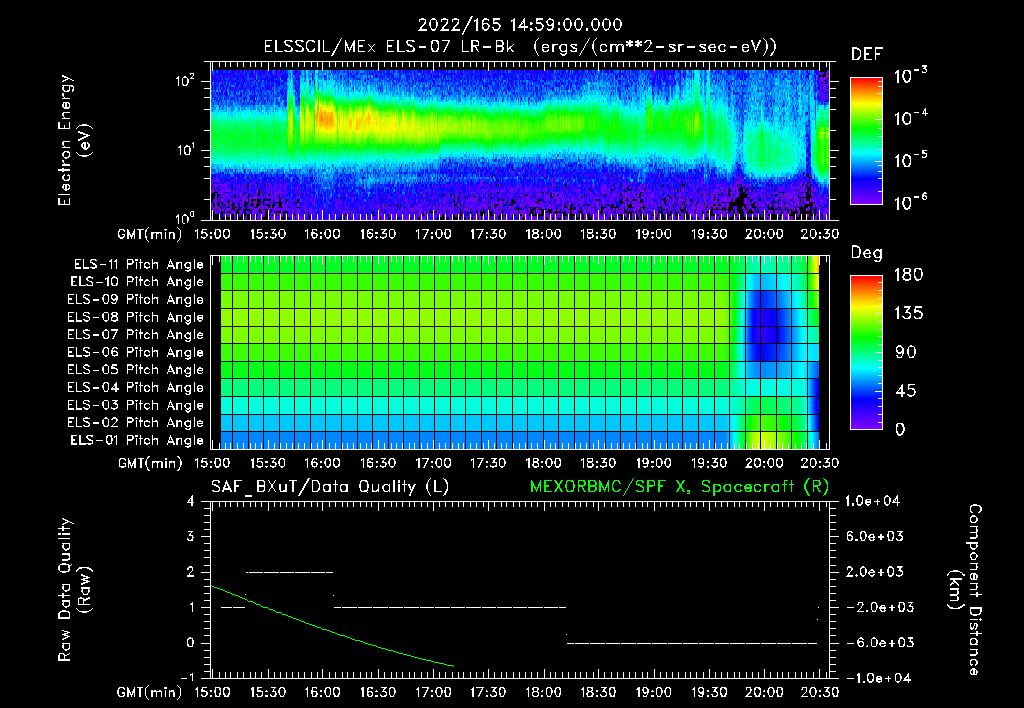Click the red intensity peak in the spectrogram

coord(325,118)
